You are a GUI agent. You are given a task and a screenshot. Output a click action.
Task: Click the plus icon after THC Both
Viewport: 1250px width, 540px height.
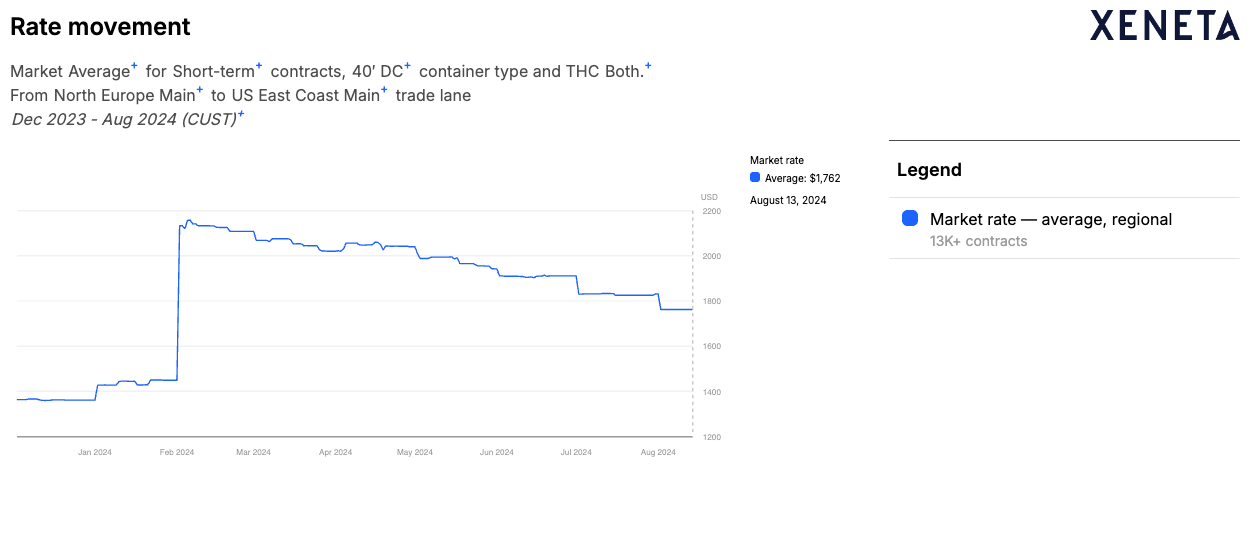coord(648,66)
